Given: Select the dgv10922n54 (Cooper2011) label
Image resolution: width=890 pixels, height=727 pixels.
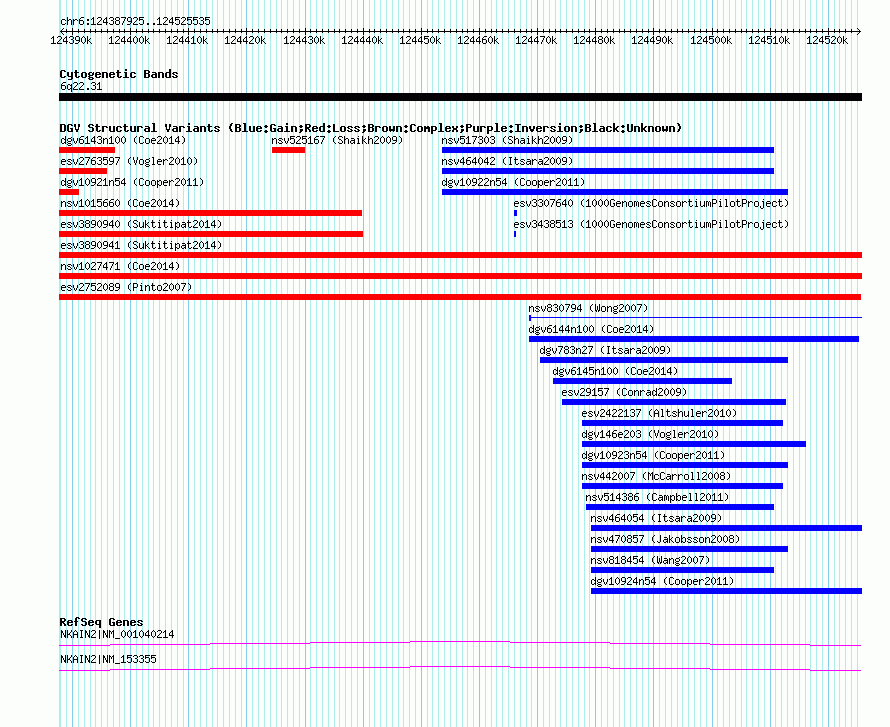Looking at the screenshot, I should [513, 182].
